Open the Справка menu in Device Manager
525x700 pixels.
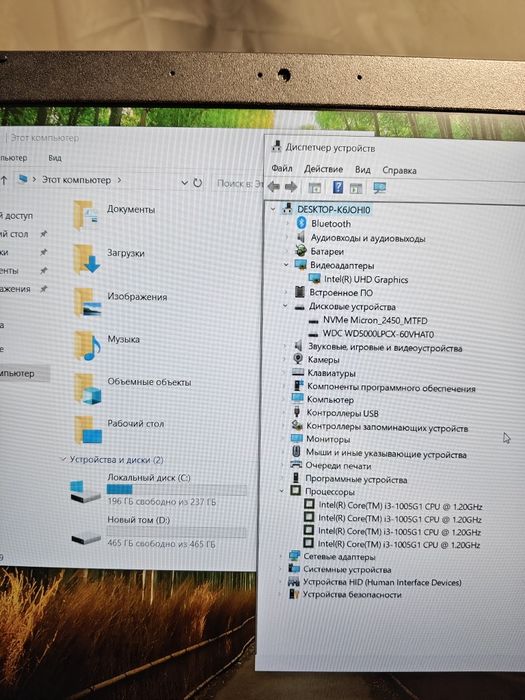pos(399,171)
